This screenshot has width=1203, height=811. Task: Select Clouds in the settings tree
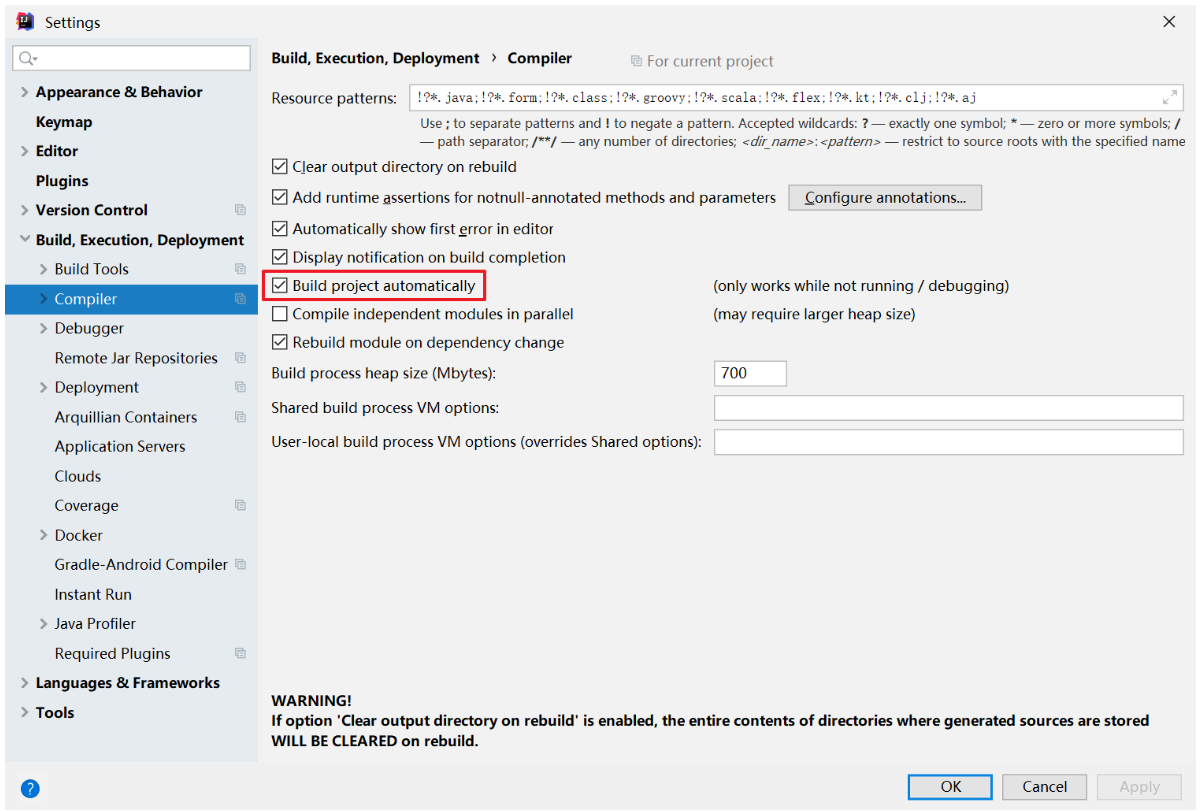(78, 476)
